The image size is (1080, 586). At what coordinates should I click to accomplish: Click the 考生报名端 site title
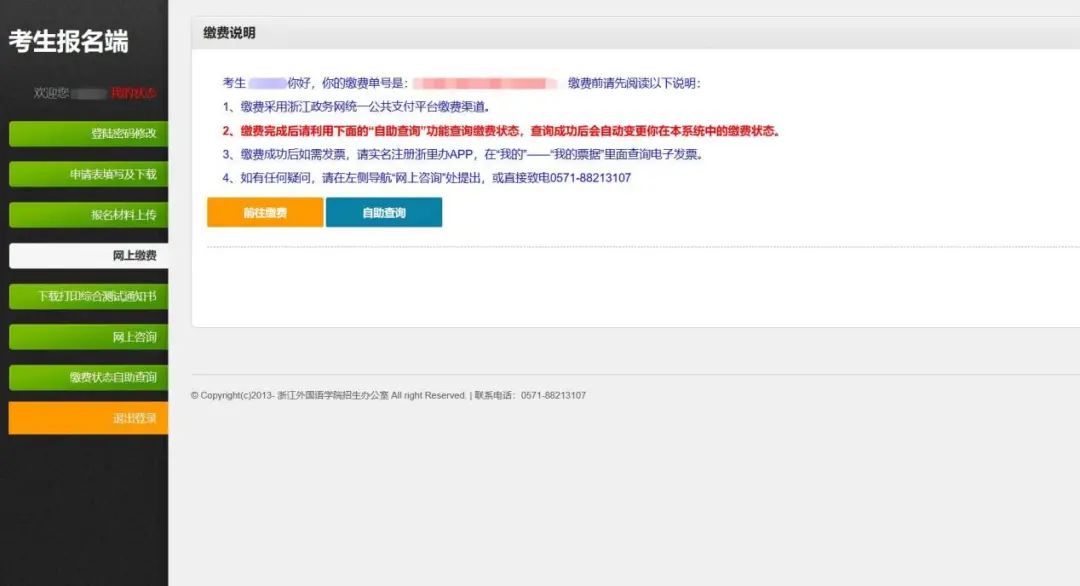point(69,42)
